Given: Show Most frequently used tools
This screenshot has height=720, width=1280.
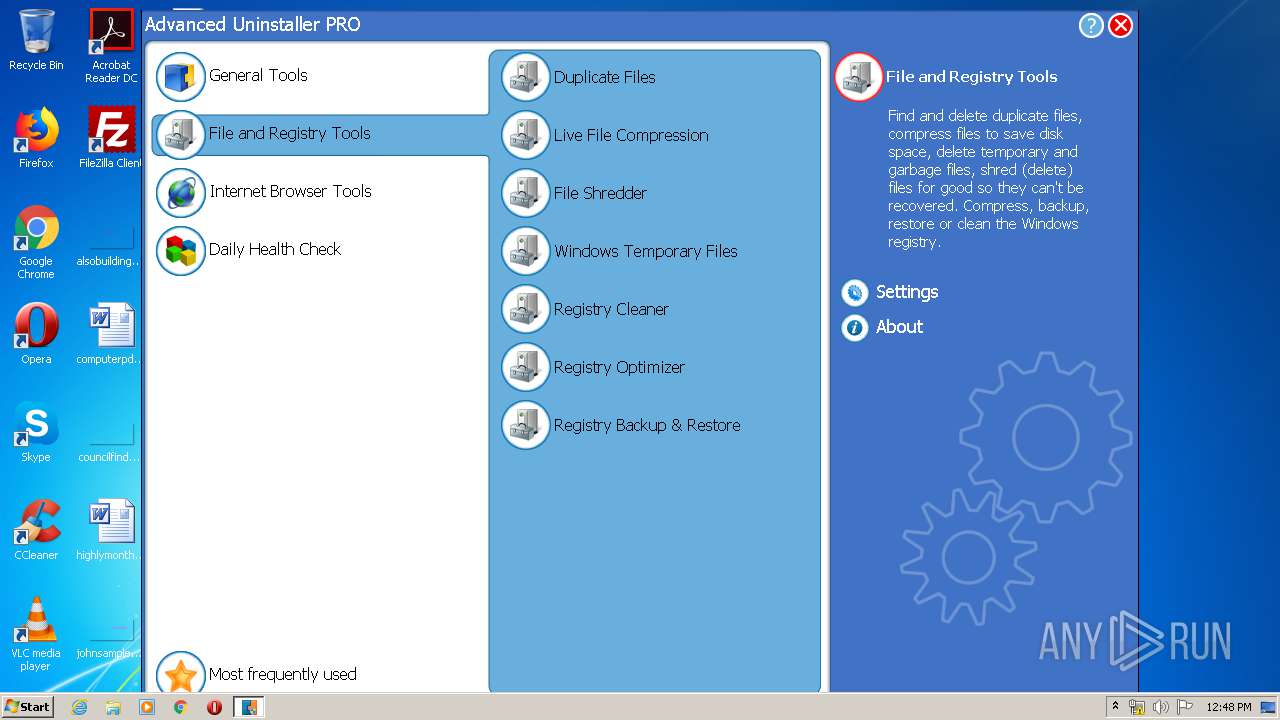Looking at the screenshot, I should [282, 675].
